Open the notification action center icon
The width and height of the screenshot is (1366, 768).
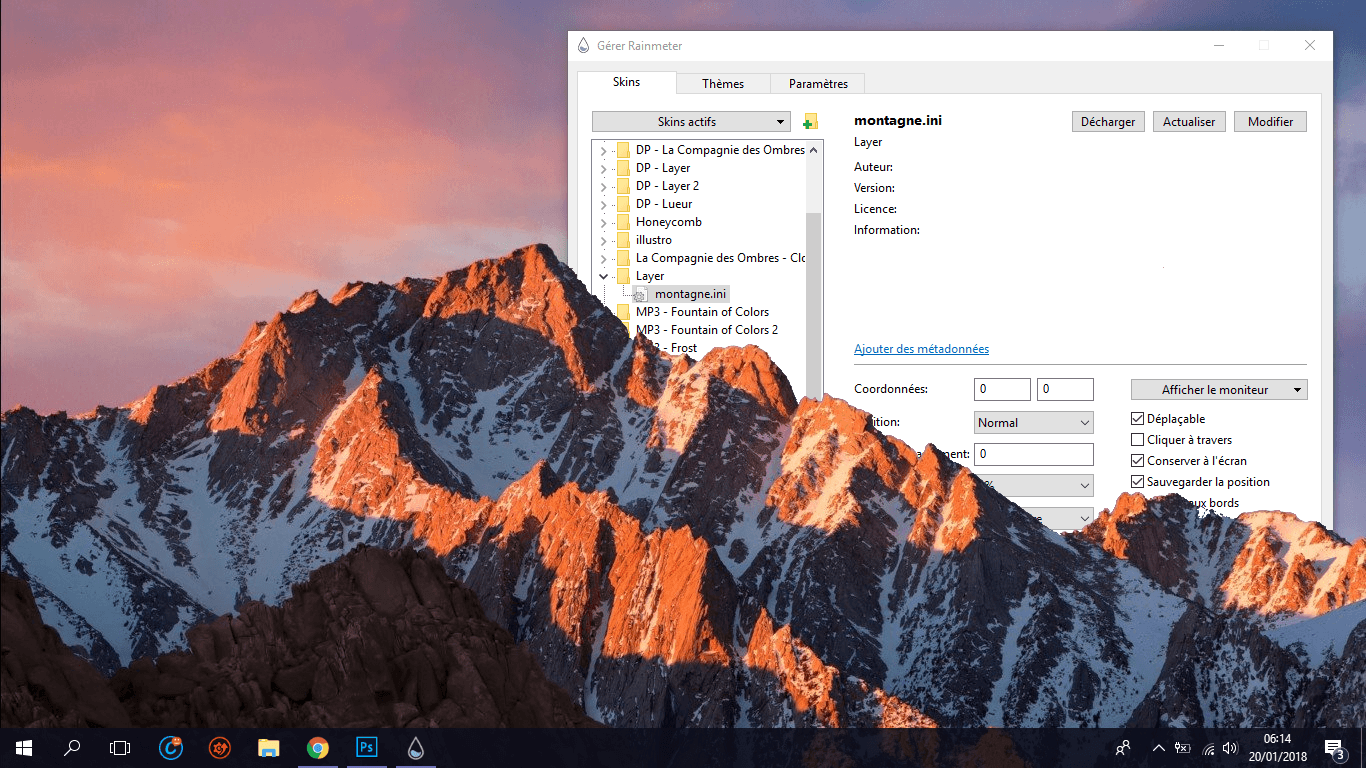(1334, 747)
